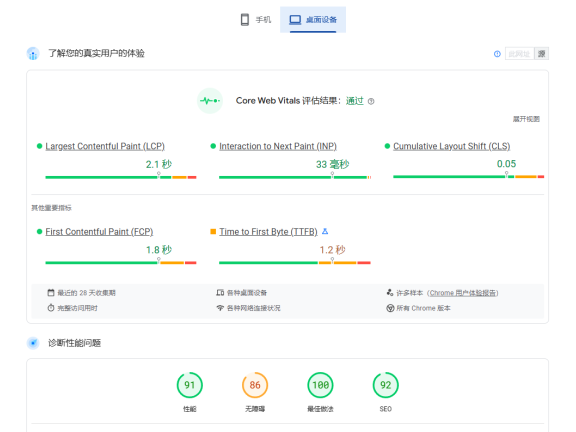Click the 了解您的真实用户的体验 heading
Viewport: 576px width, 432px height.
[x=96, y=54]
